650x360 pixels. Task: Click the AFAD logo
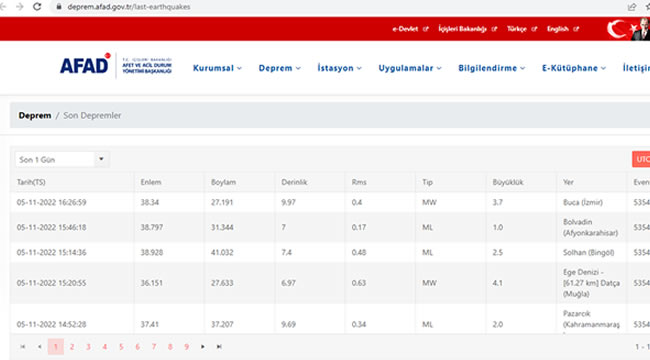116,66
